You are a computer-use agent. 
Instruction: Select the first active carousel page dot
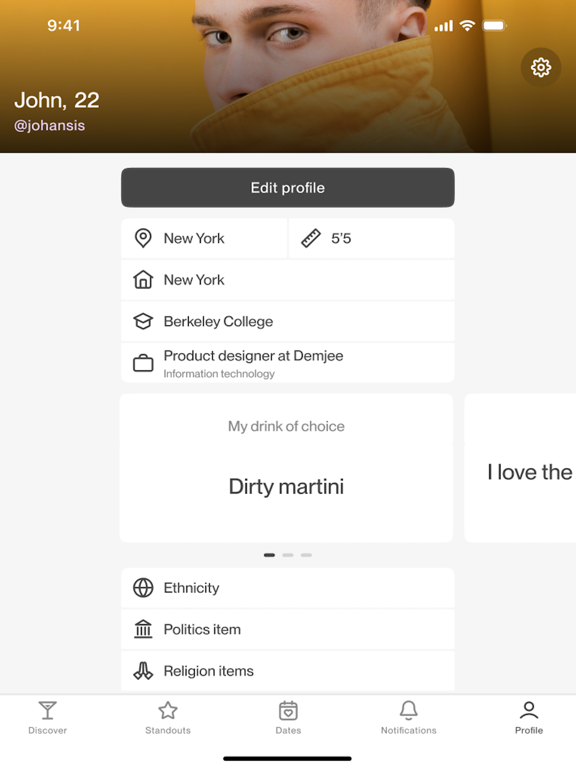coord(269,555)
